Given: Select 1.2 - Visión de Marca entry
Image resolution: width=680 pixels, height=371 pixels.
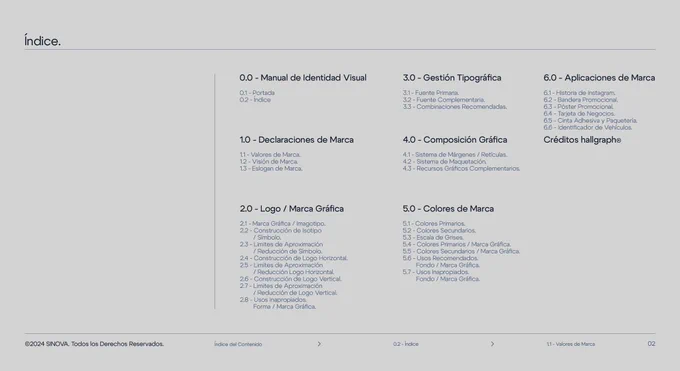Looking at the screenshot, I should pos(269,161).
